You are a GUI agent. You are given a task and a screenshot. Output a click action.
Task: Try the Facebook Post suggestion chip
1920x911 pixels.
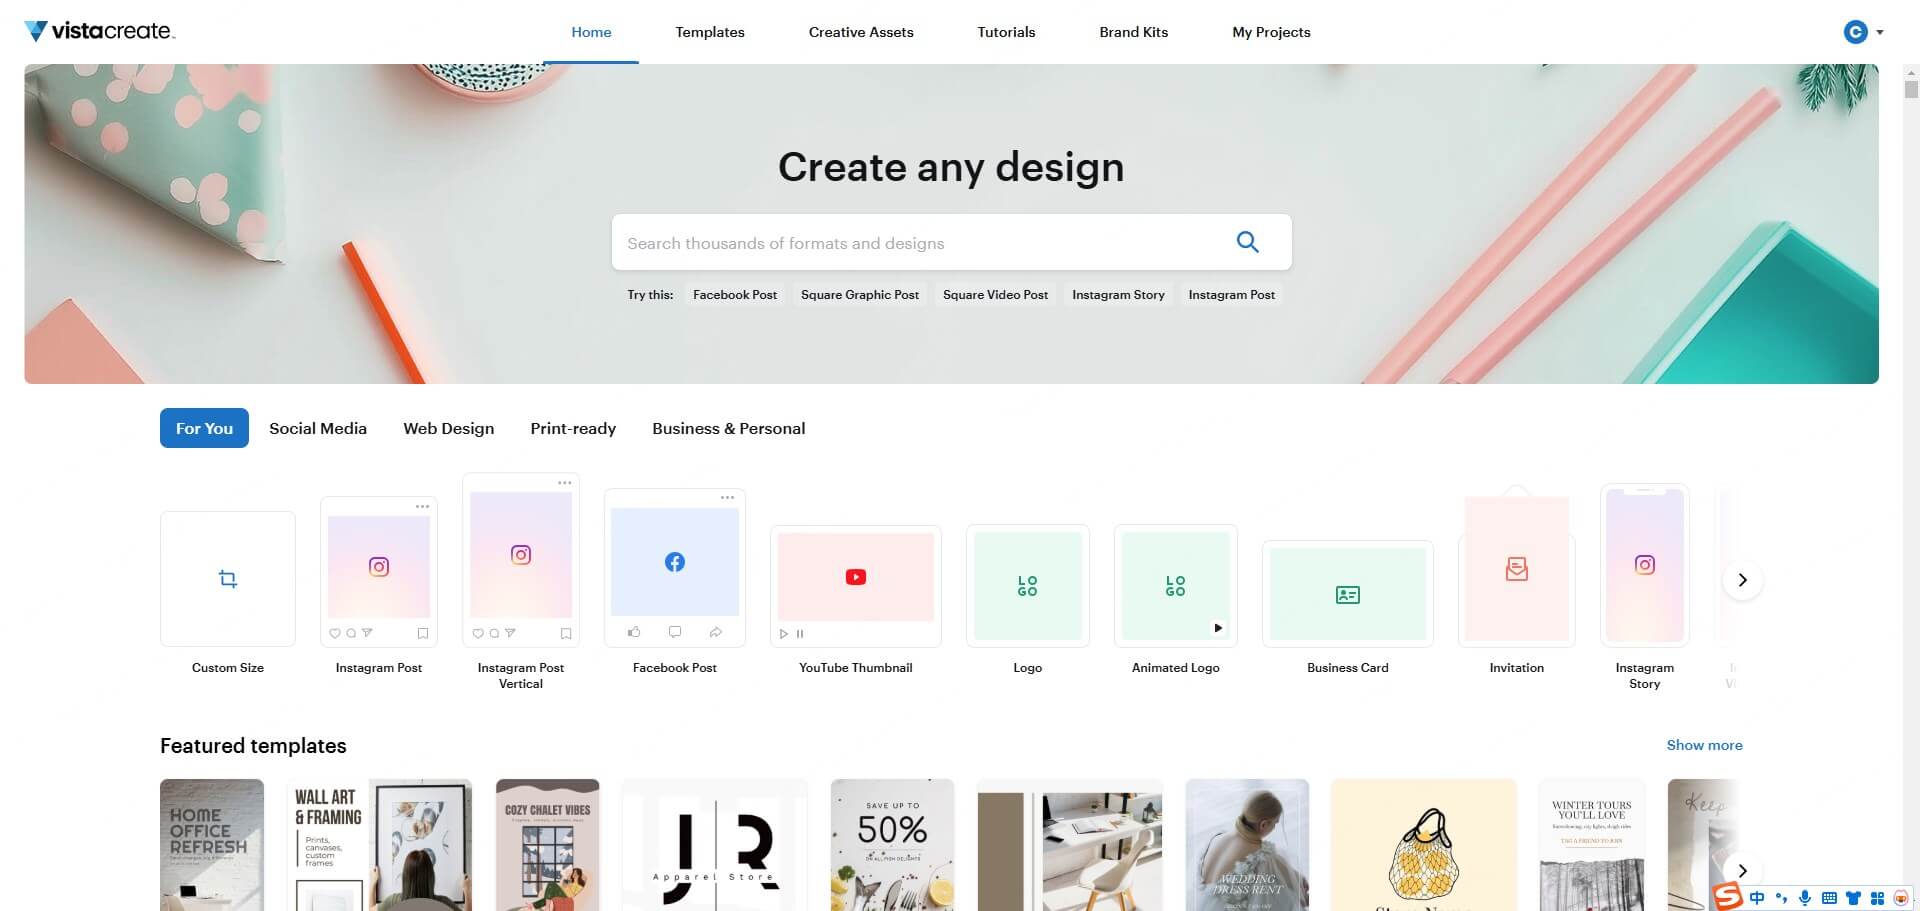735,295
